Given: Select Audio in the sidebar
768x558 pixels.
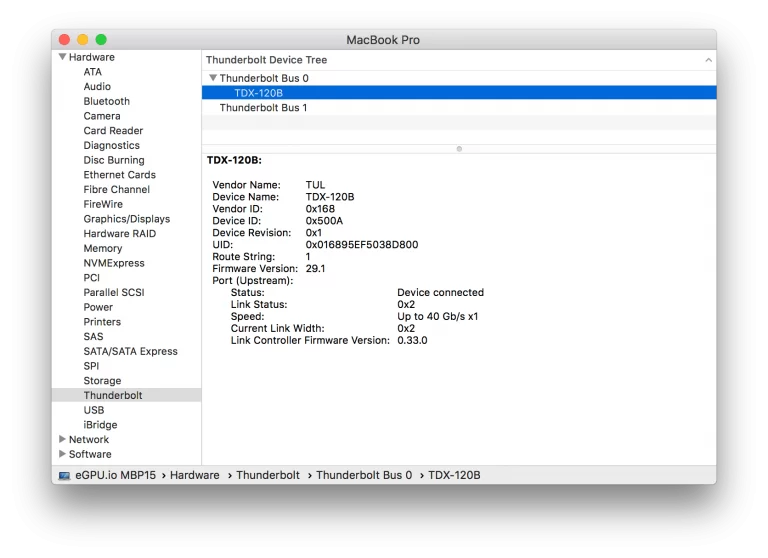Looking at the screenshot, I should 97,86.
